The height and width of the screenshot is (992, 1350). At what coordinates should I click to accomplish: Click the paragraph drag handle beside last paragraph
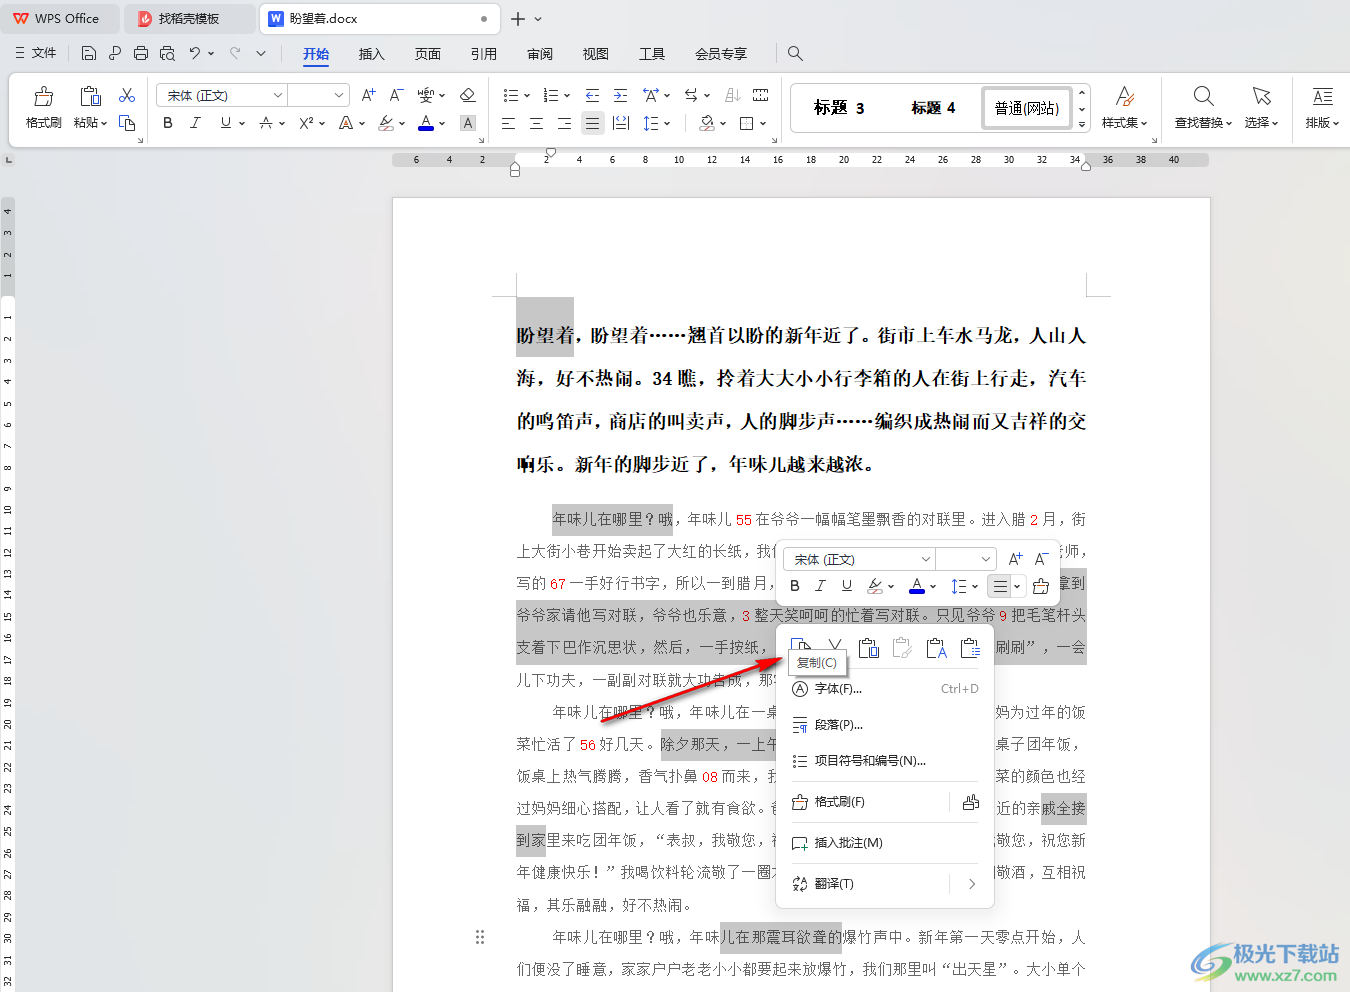point(480,937)
